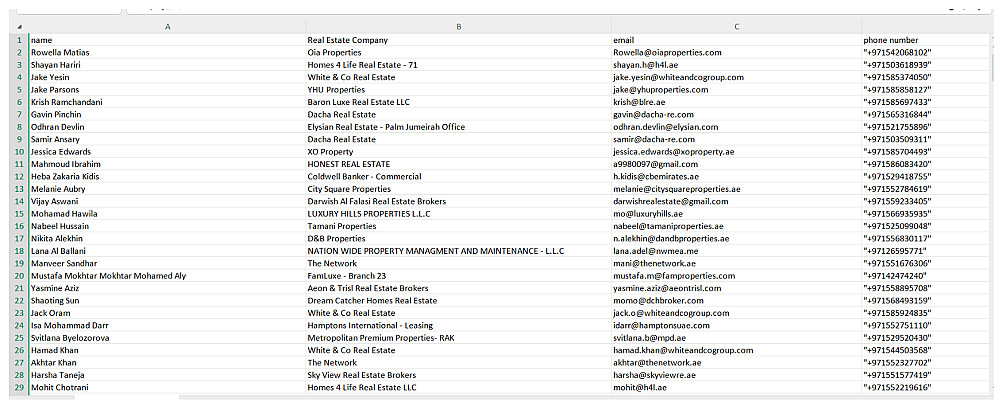
Task: Select cell with Mohamad Hawila
Action: (167, 214)
